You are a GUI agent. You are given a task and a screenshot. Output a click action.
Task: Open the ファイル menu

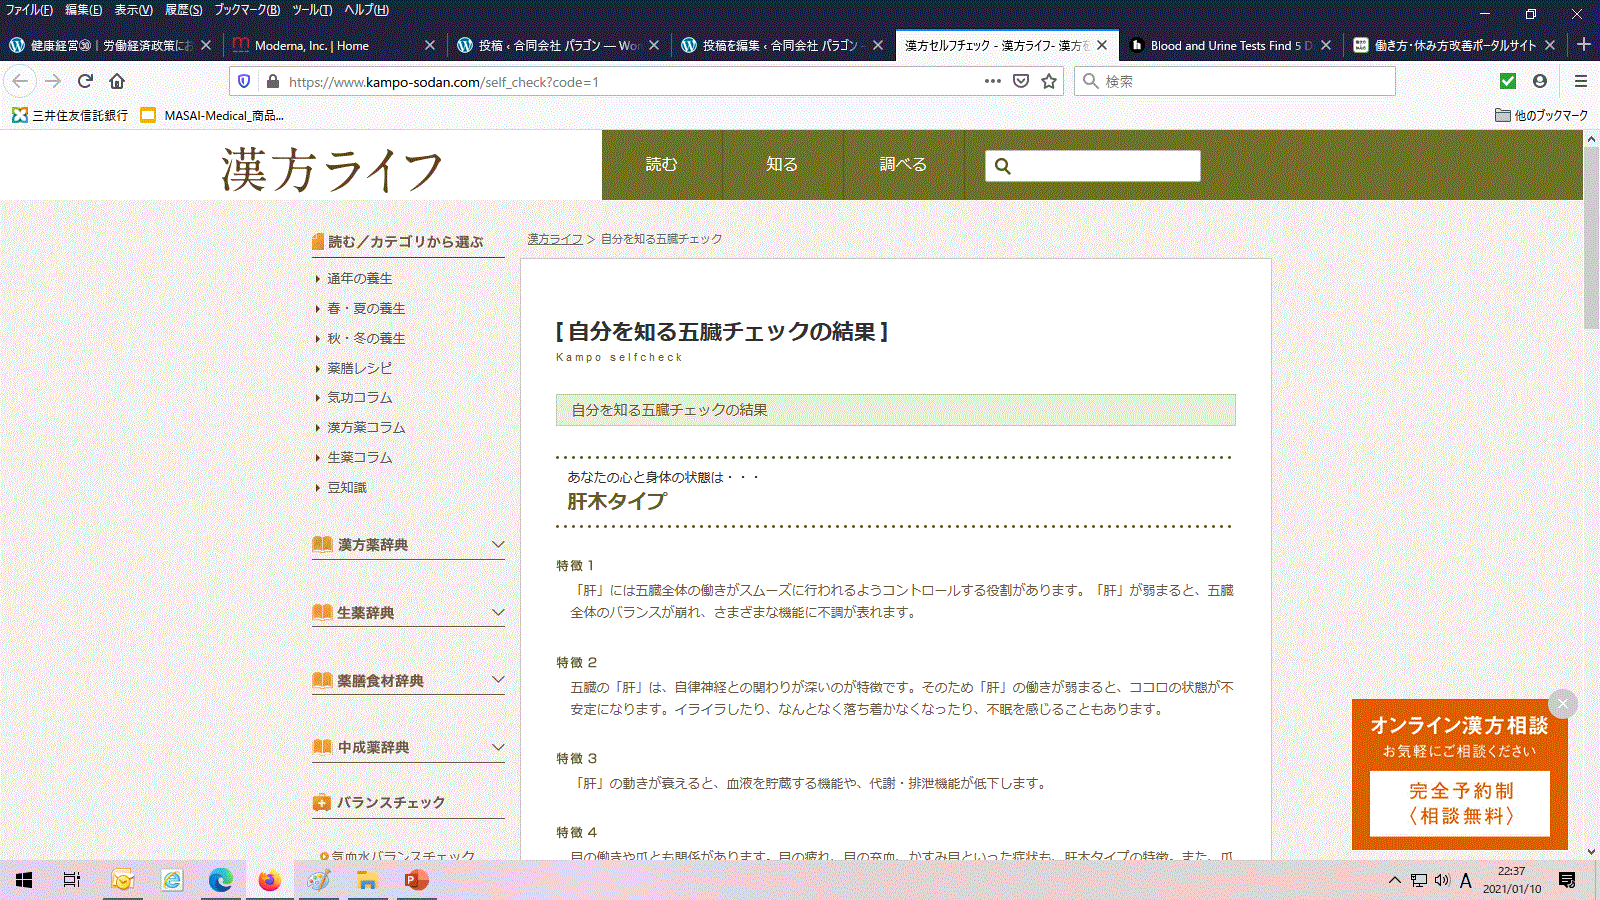[29, 10]
